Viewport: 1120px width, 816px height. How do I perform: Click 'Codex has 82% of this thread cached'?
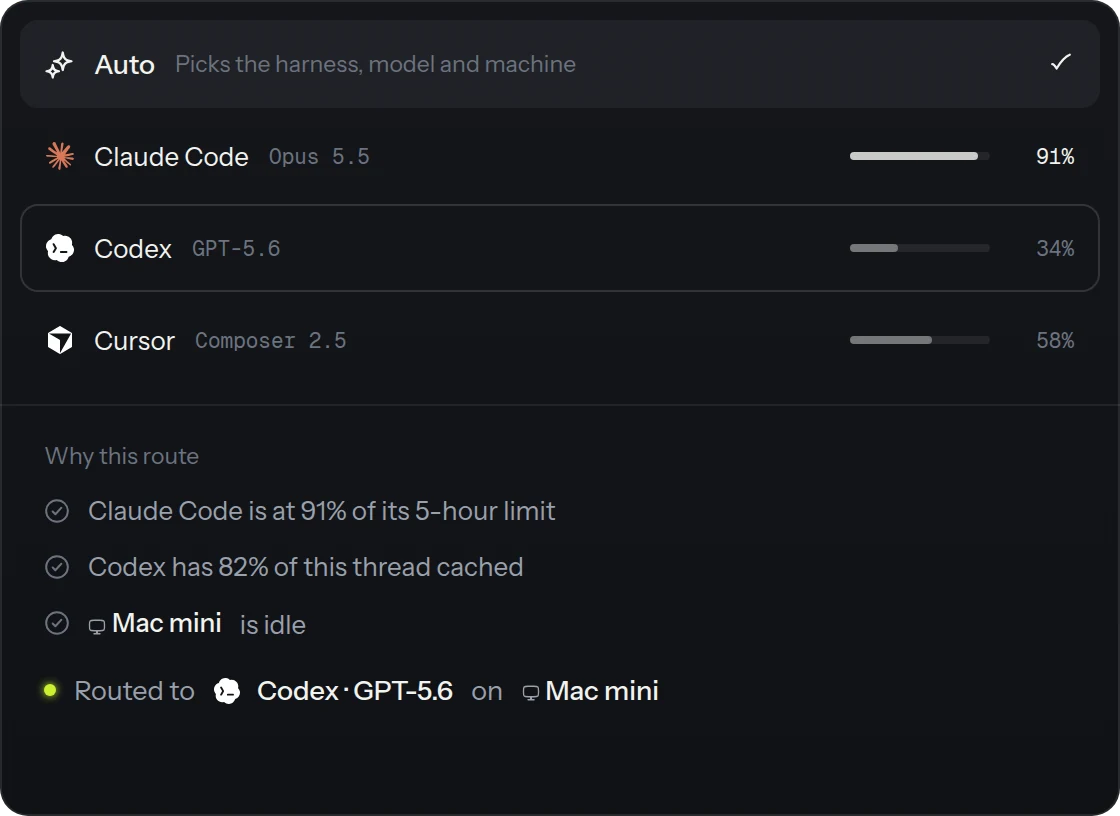pos(306,567)
